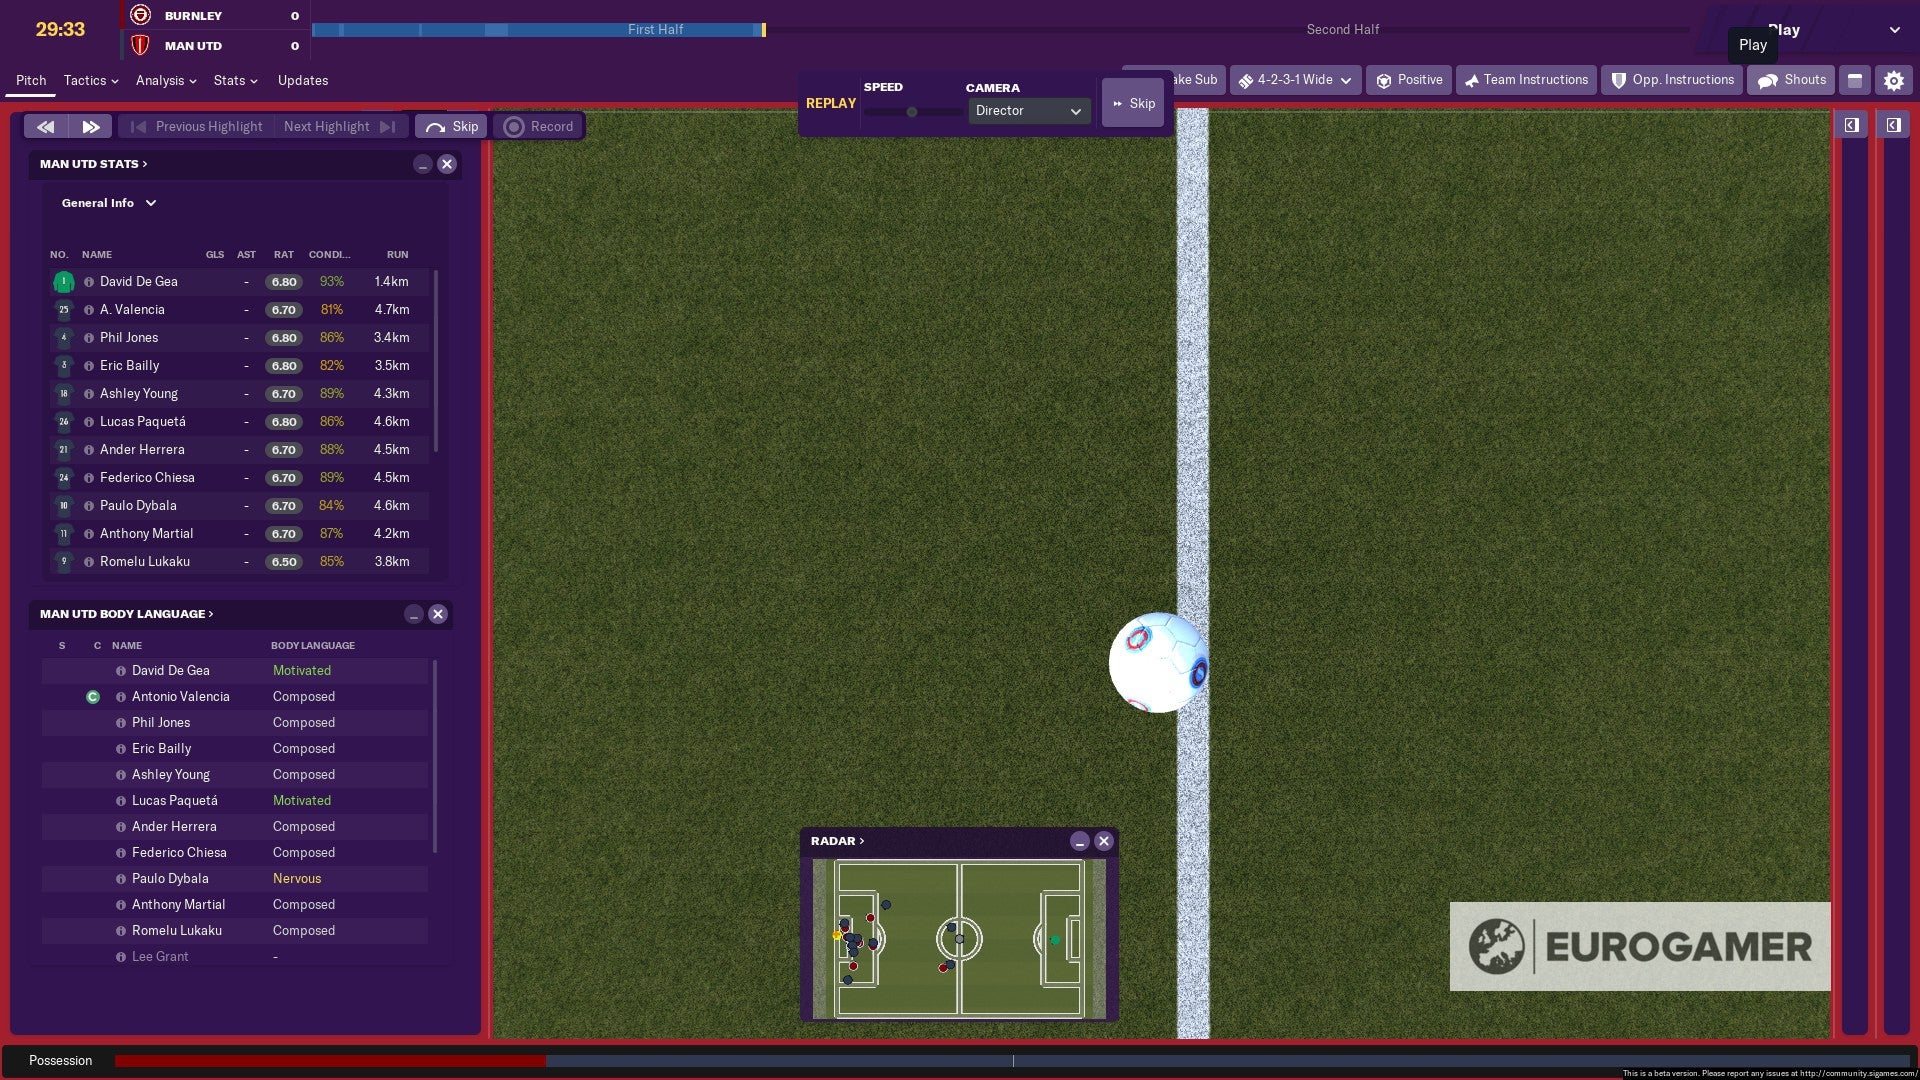Click the Make Sub icon
Viewport: 1920px width, 1080px height.
click(x=1180, y=79)
